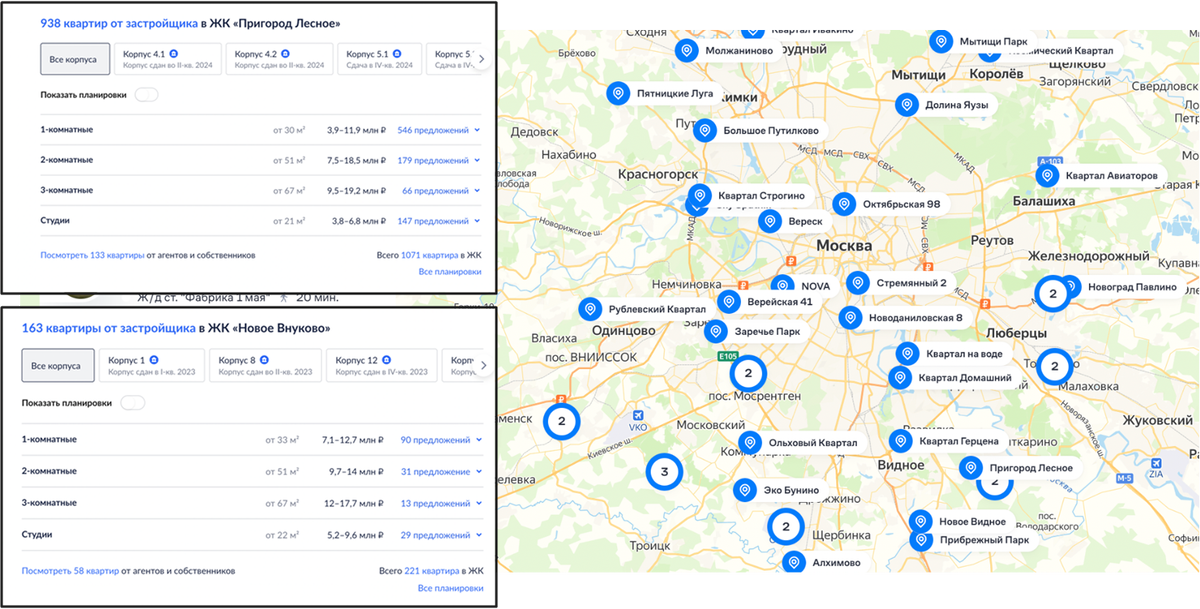Click the price 7,1–12,7 млн ₽
Viewport: 1200px width, 609px height.
tap(353, 440)
